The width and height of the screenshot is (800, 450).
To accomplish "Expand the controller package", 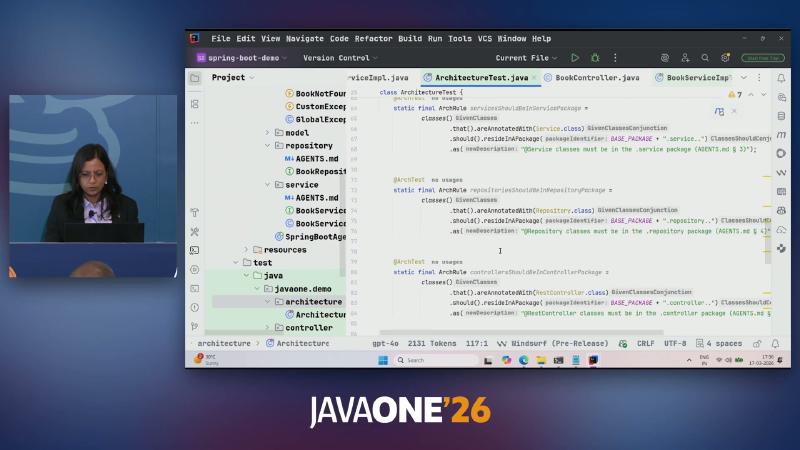I will pos(267,328).
